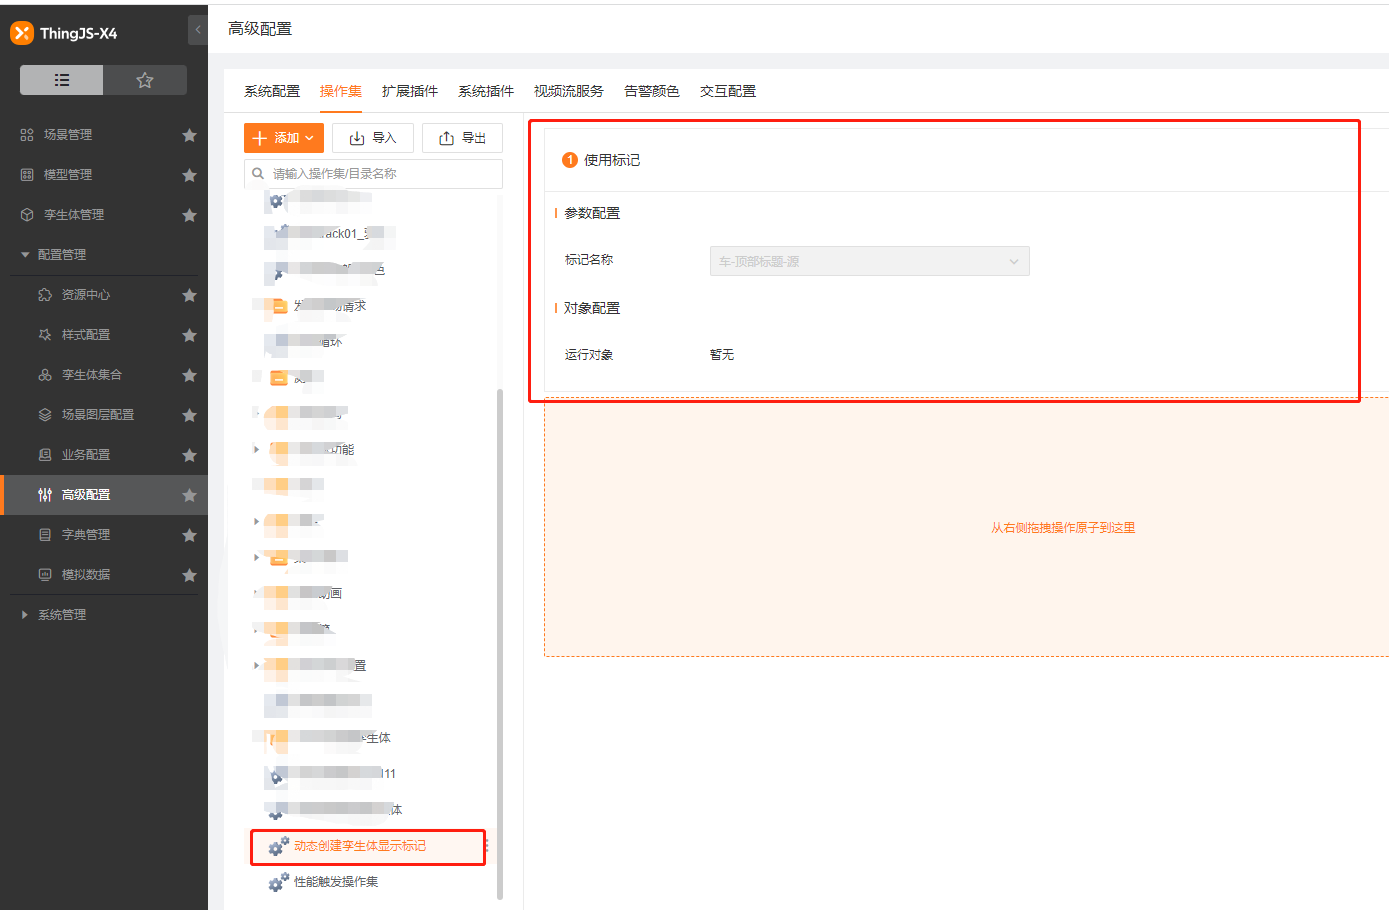Toggle favorite star for 样式配置
Image resolution: width=1389 pixels, height=910 pixels.
[x=189, y=335]
